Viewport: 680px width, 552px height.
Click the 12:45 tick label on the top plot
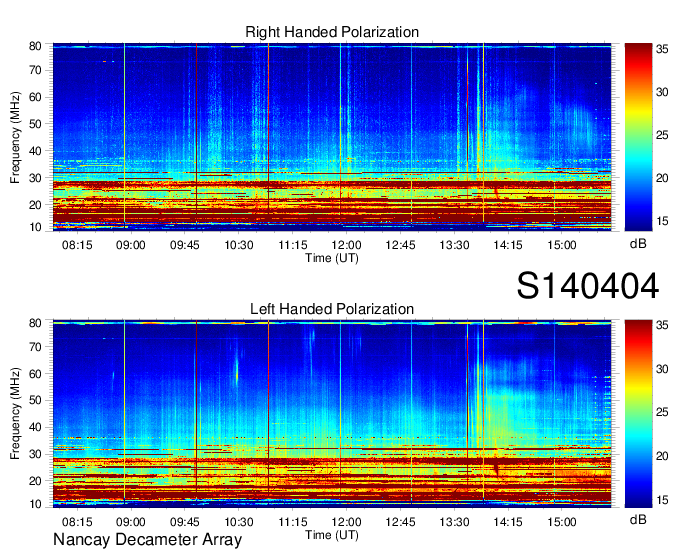click(400, 245)
